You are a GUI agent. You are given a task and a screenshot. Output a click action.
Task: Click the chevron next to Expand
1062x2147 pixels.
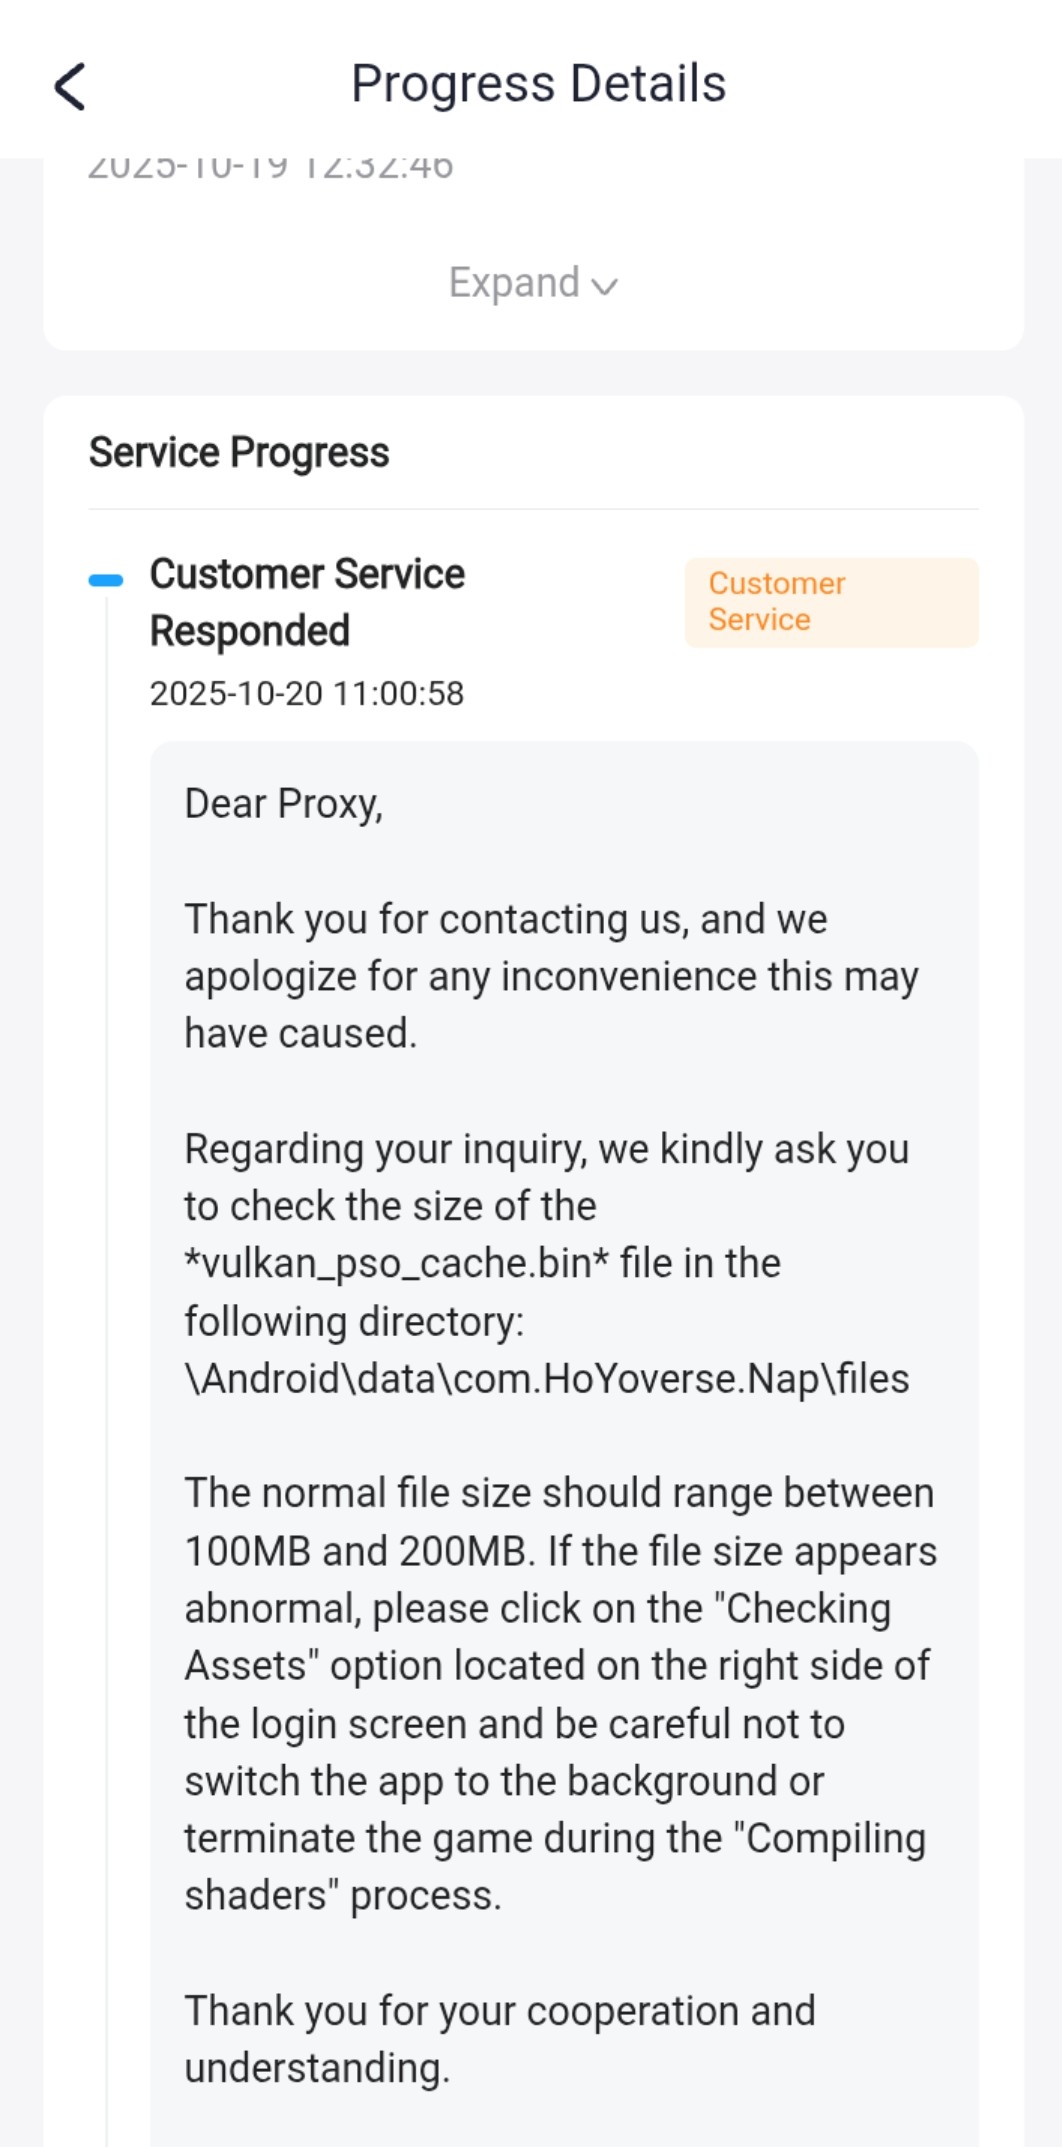[x=604, y=287]
